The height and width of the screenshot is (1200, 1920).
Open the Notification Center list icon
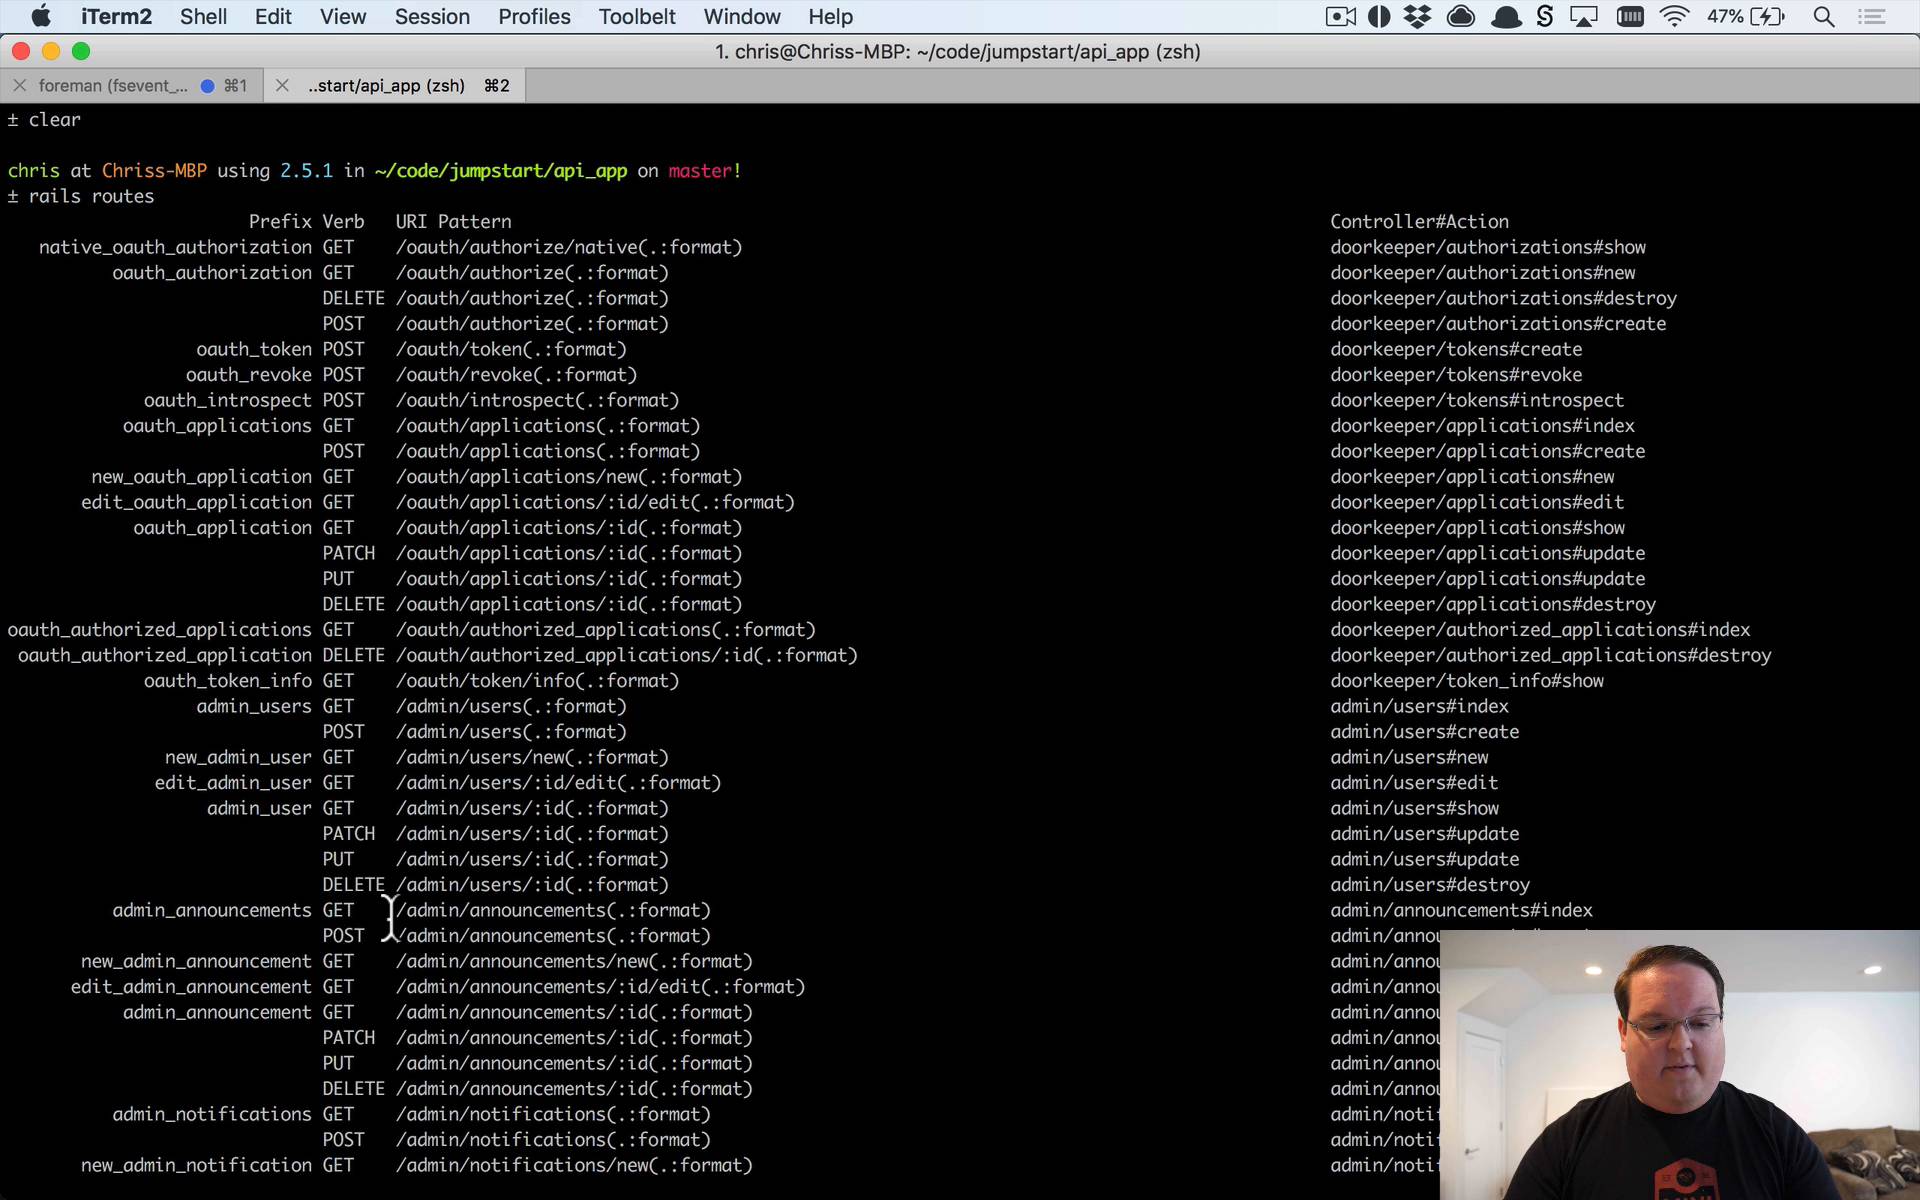pos(1871,17)
